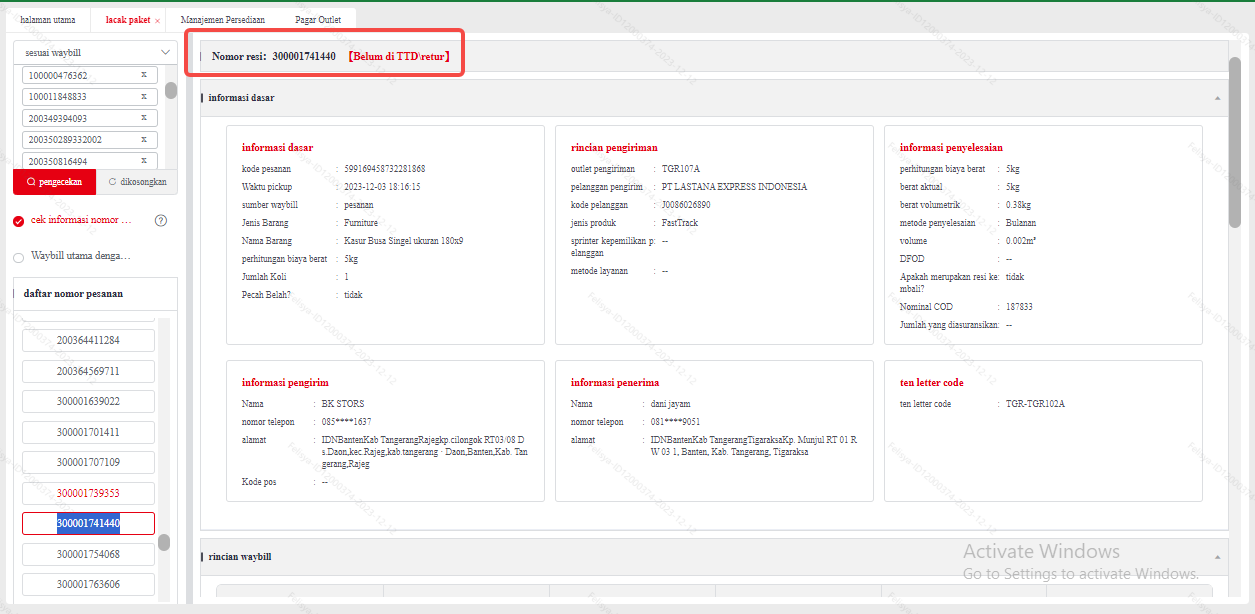Close the lacak paket tab

(157, 21)
